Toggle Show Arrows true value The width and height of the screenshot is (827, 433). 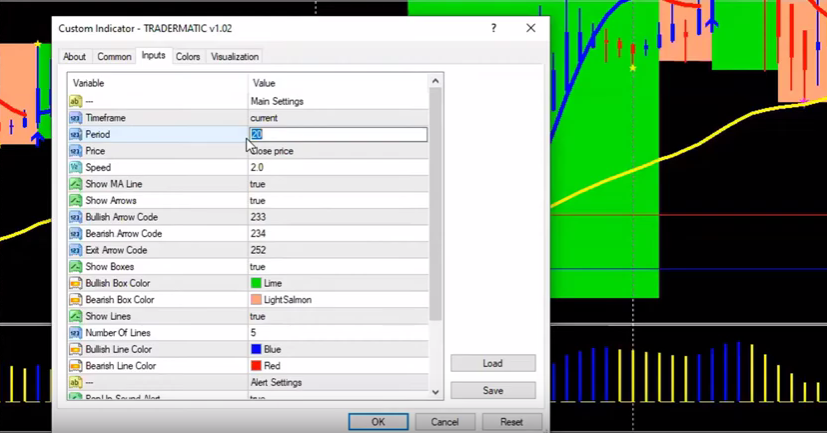point(257,200)
